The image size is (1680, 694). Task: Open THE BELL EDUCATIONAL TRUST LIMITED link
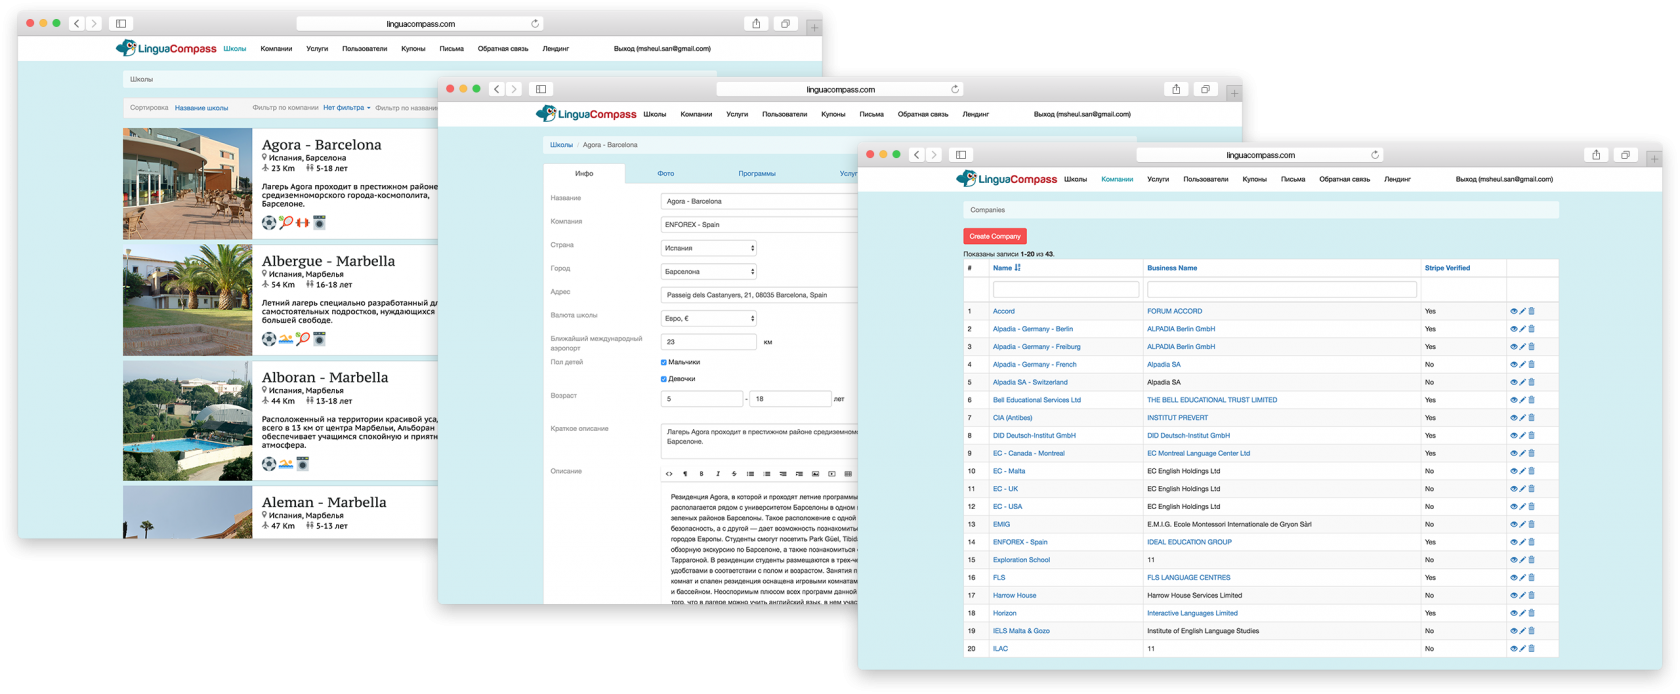tap(1212, 400)
